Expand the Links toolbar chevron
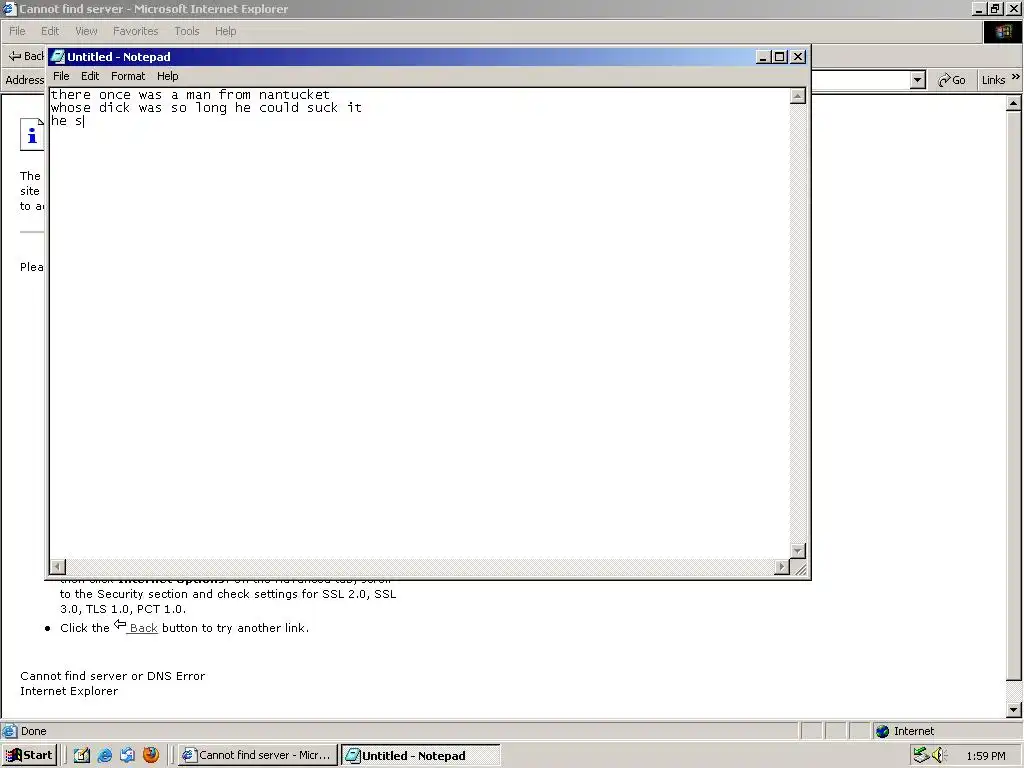1024x768 pixels. click(x=1016, y=77)
